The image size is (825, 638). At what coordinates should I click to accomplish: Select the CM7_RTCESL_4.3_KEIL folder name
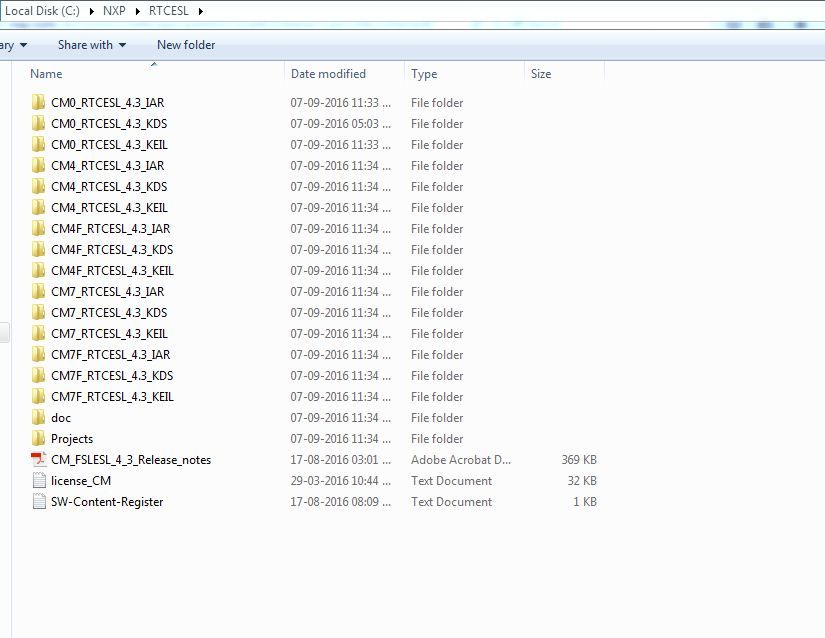(109, 334)
